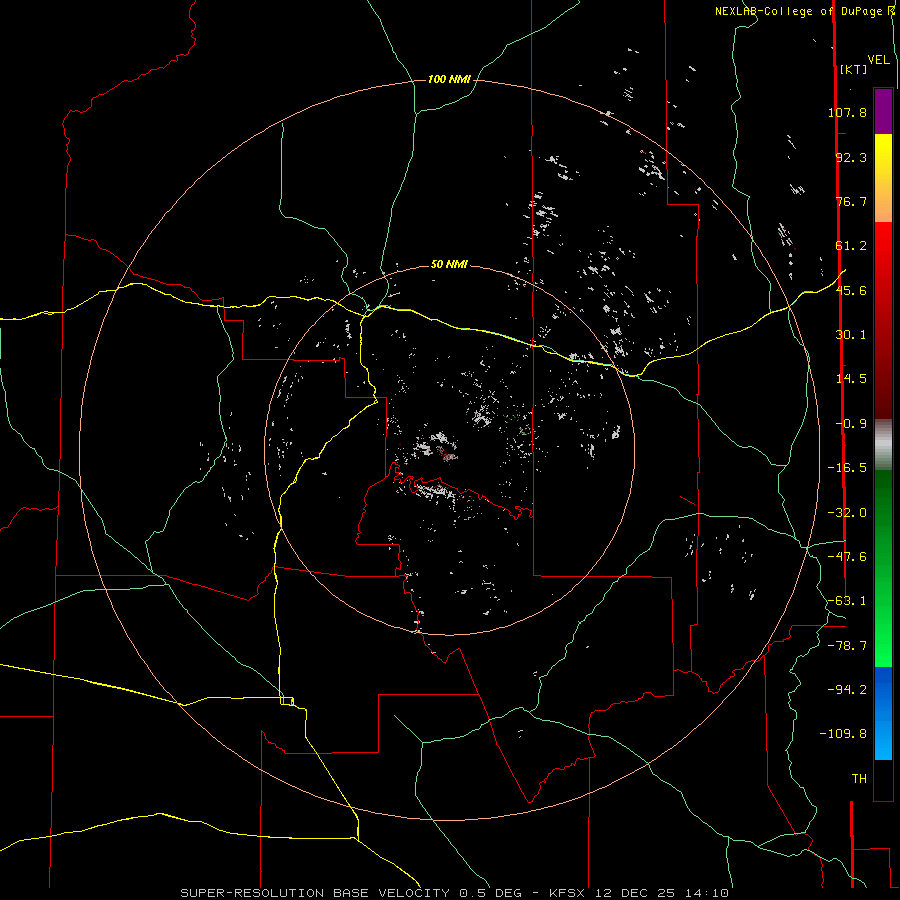Click the [KT] units label
The width and height of the screenshot is (900, 900).
(x=853, y=69)
